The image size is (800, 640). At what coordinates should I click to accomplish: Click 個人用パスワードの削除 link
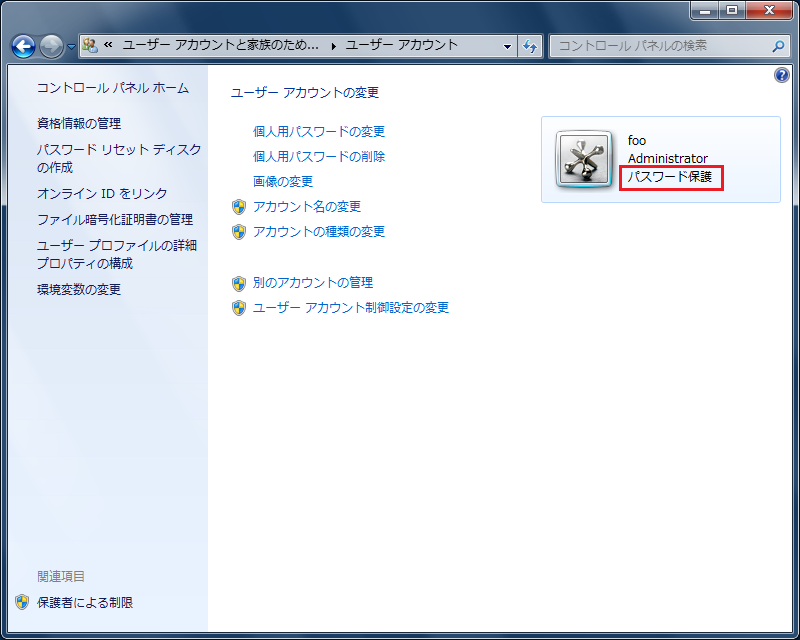[x=319, y=156]
